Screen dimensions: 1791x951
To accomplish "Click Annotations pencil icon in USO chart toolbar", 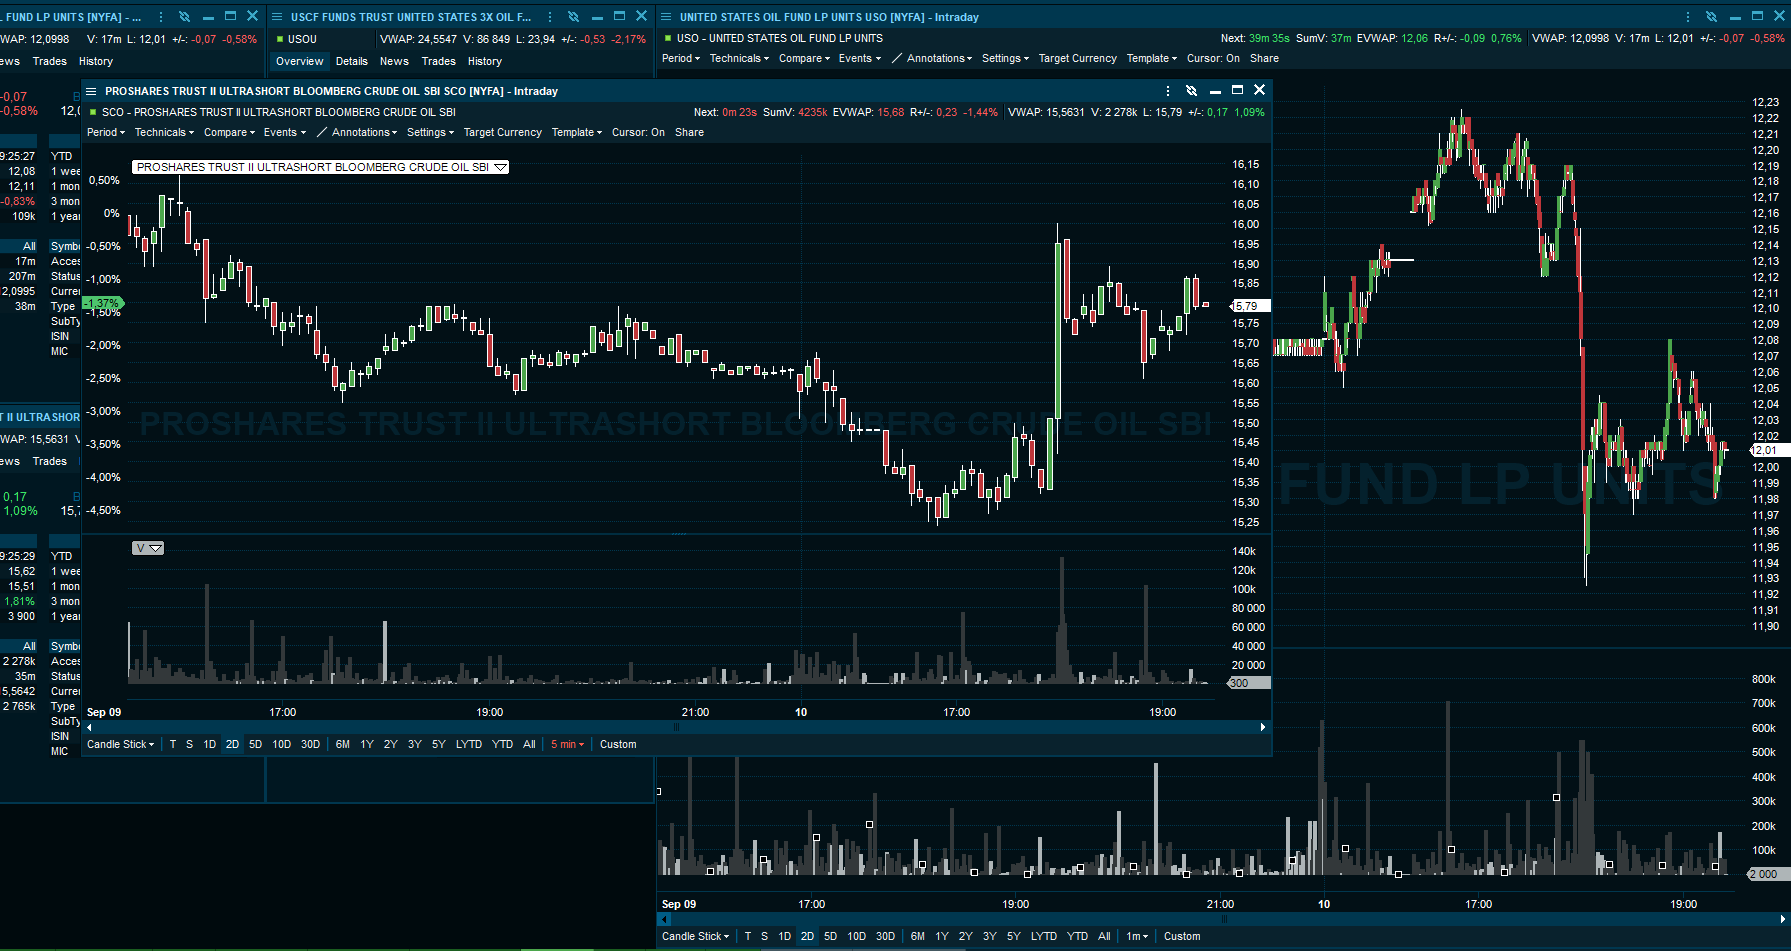I will pyautogui.click(x=897, y=58).
